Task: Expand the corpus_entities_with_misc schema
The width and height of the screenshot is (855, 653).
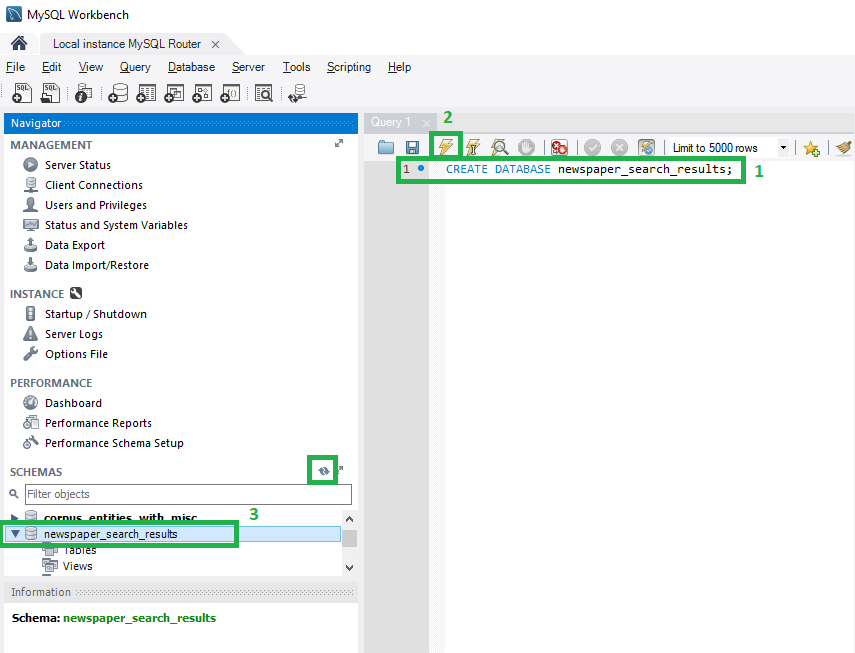Action: (17, 515)
